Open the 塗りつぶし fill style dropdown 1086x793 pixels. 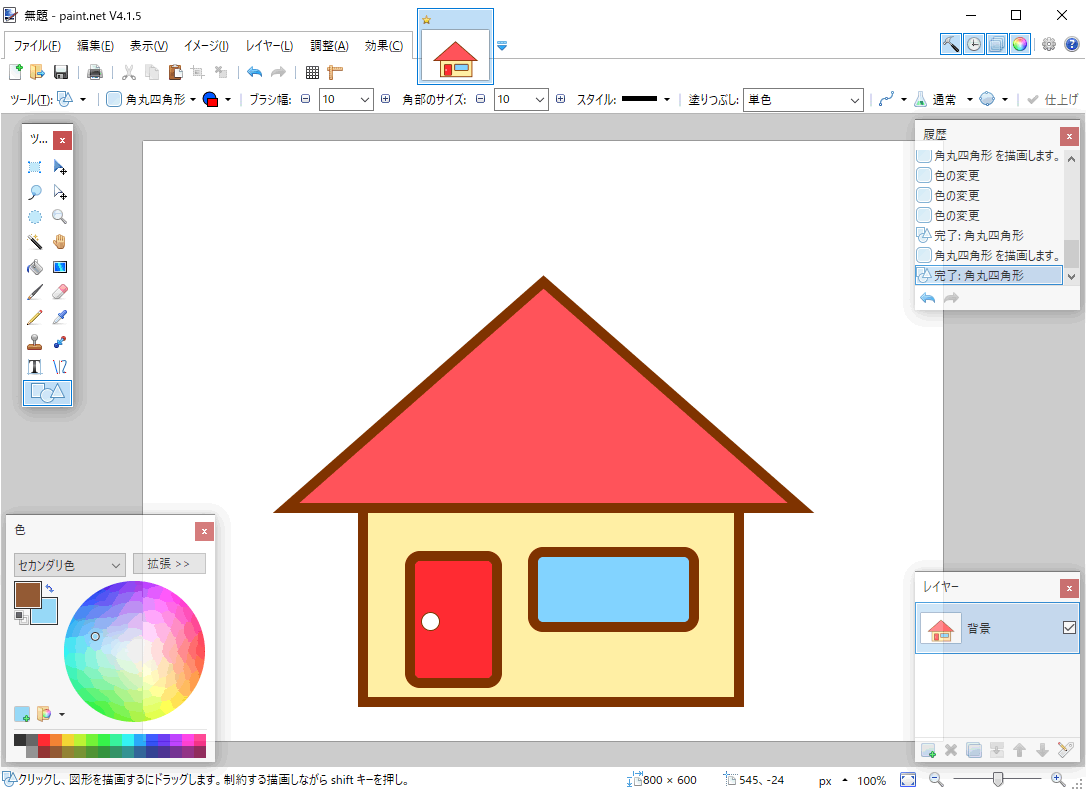click(x=803, y=99)
